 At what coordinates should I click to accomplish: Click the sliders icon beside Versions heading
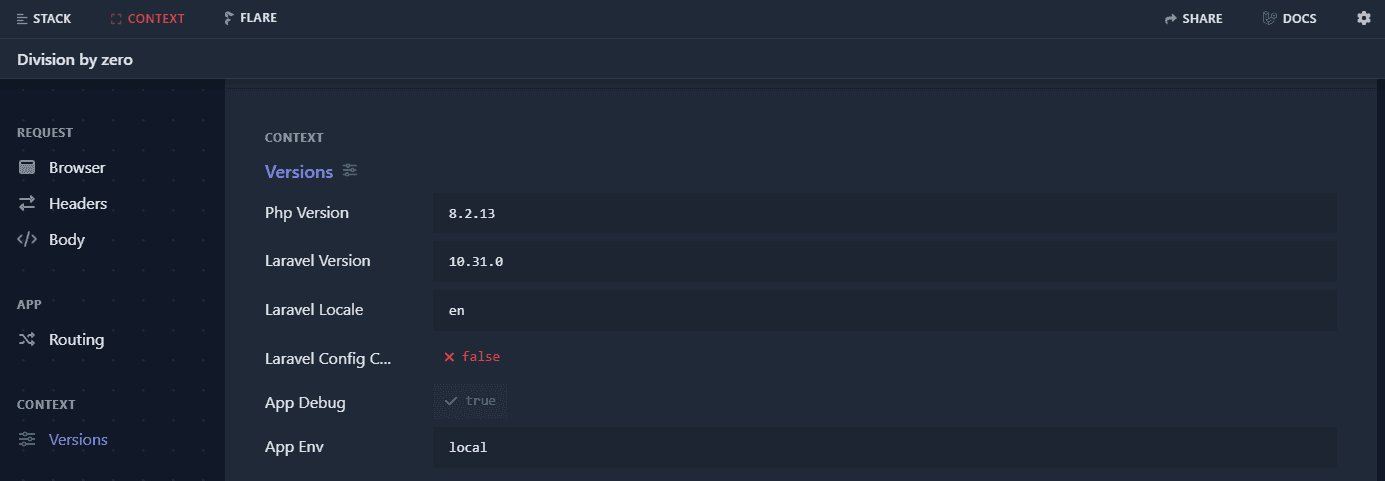coord(349,171)
